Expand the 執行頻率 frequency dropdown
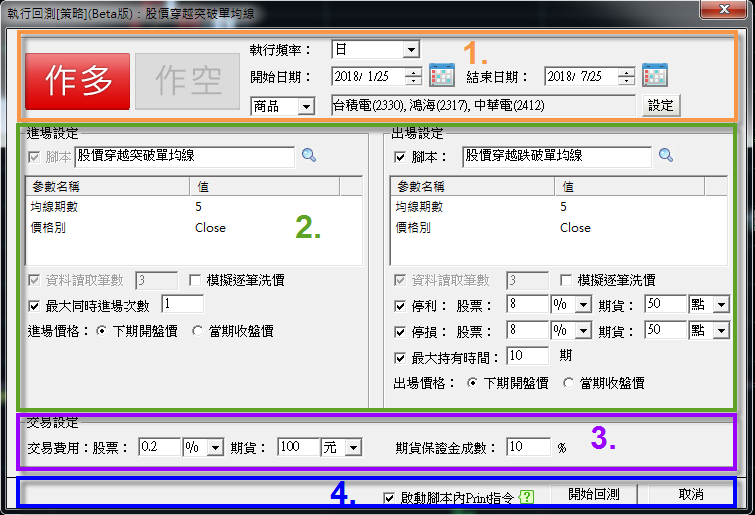 point(411,50)
